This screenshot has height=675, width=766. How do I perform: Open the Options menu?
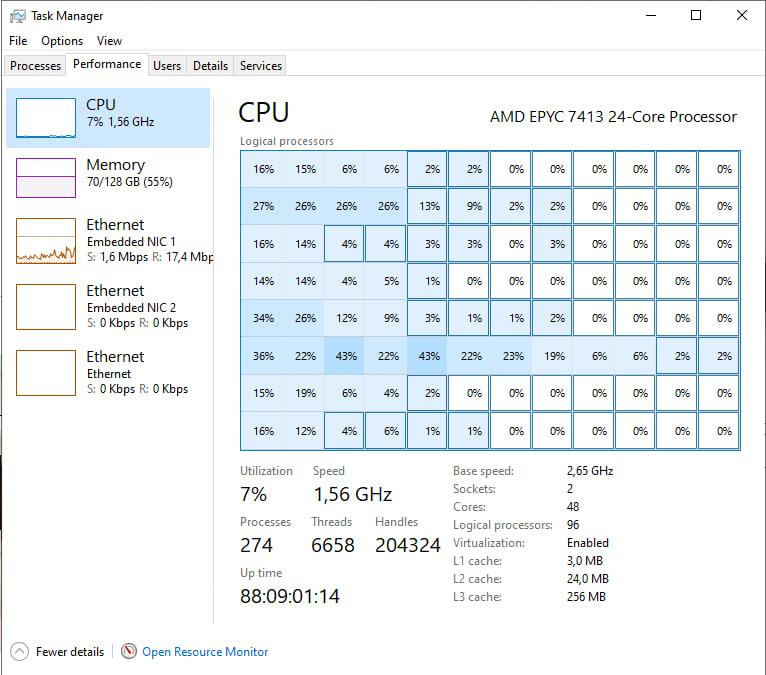62,41
